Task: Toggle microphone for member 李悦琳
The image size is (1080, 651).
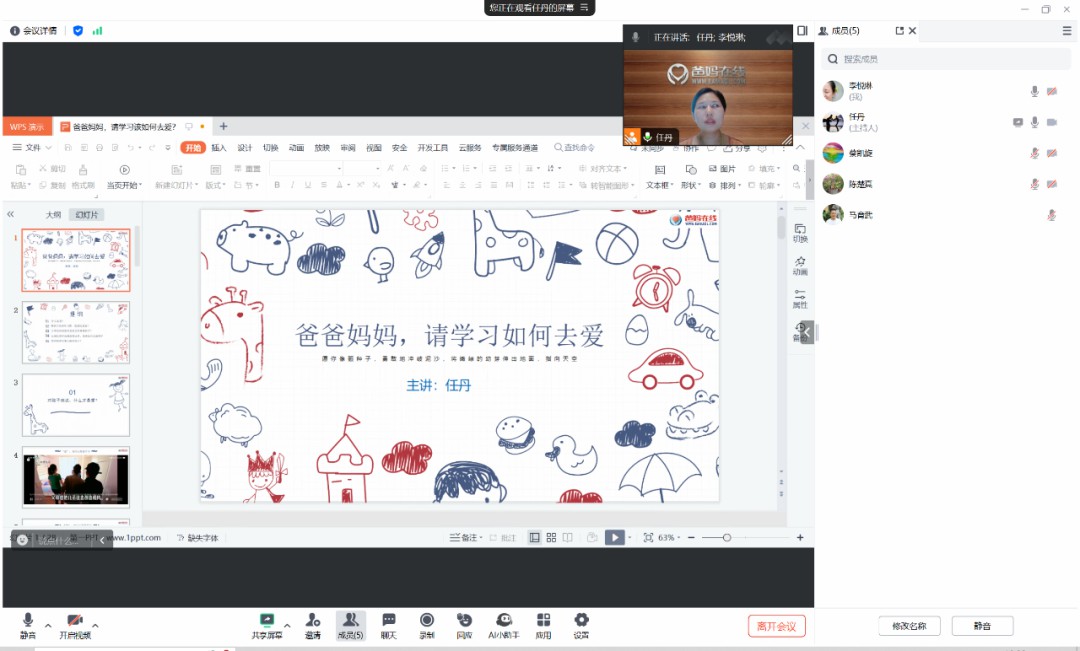Action: tap(1035, 91)
